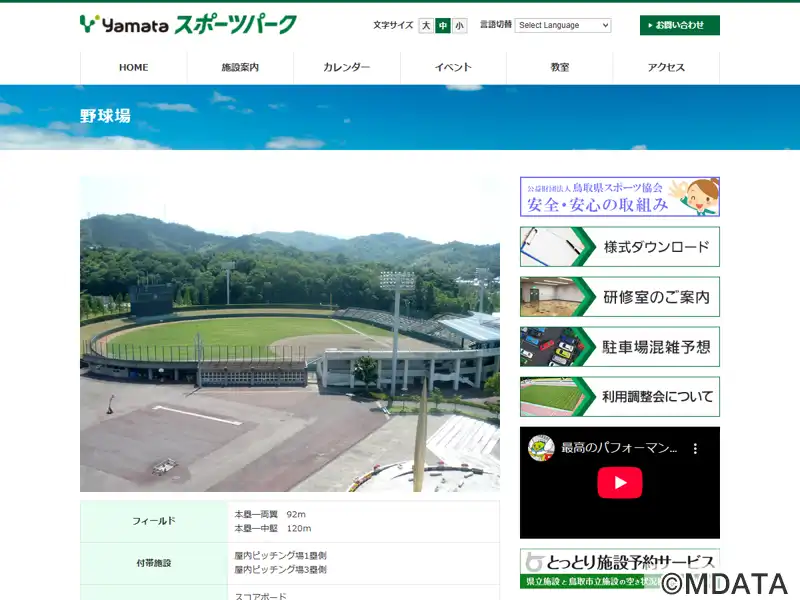This screenshot has width=800, height=600.
Task: Set text size to 大 (large)
Action: coord(426,26)
